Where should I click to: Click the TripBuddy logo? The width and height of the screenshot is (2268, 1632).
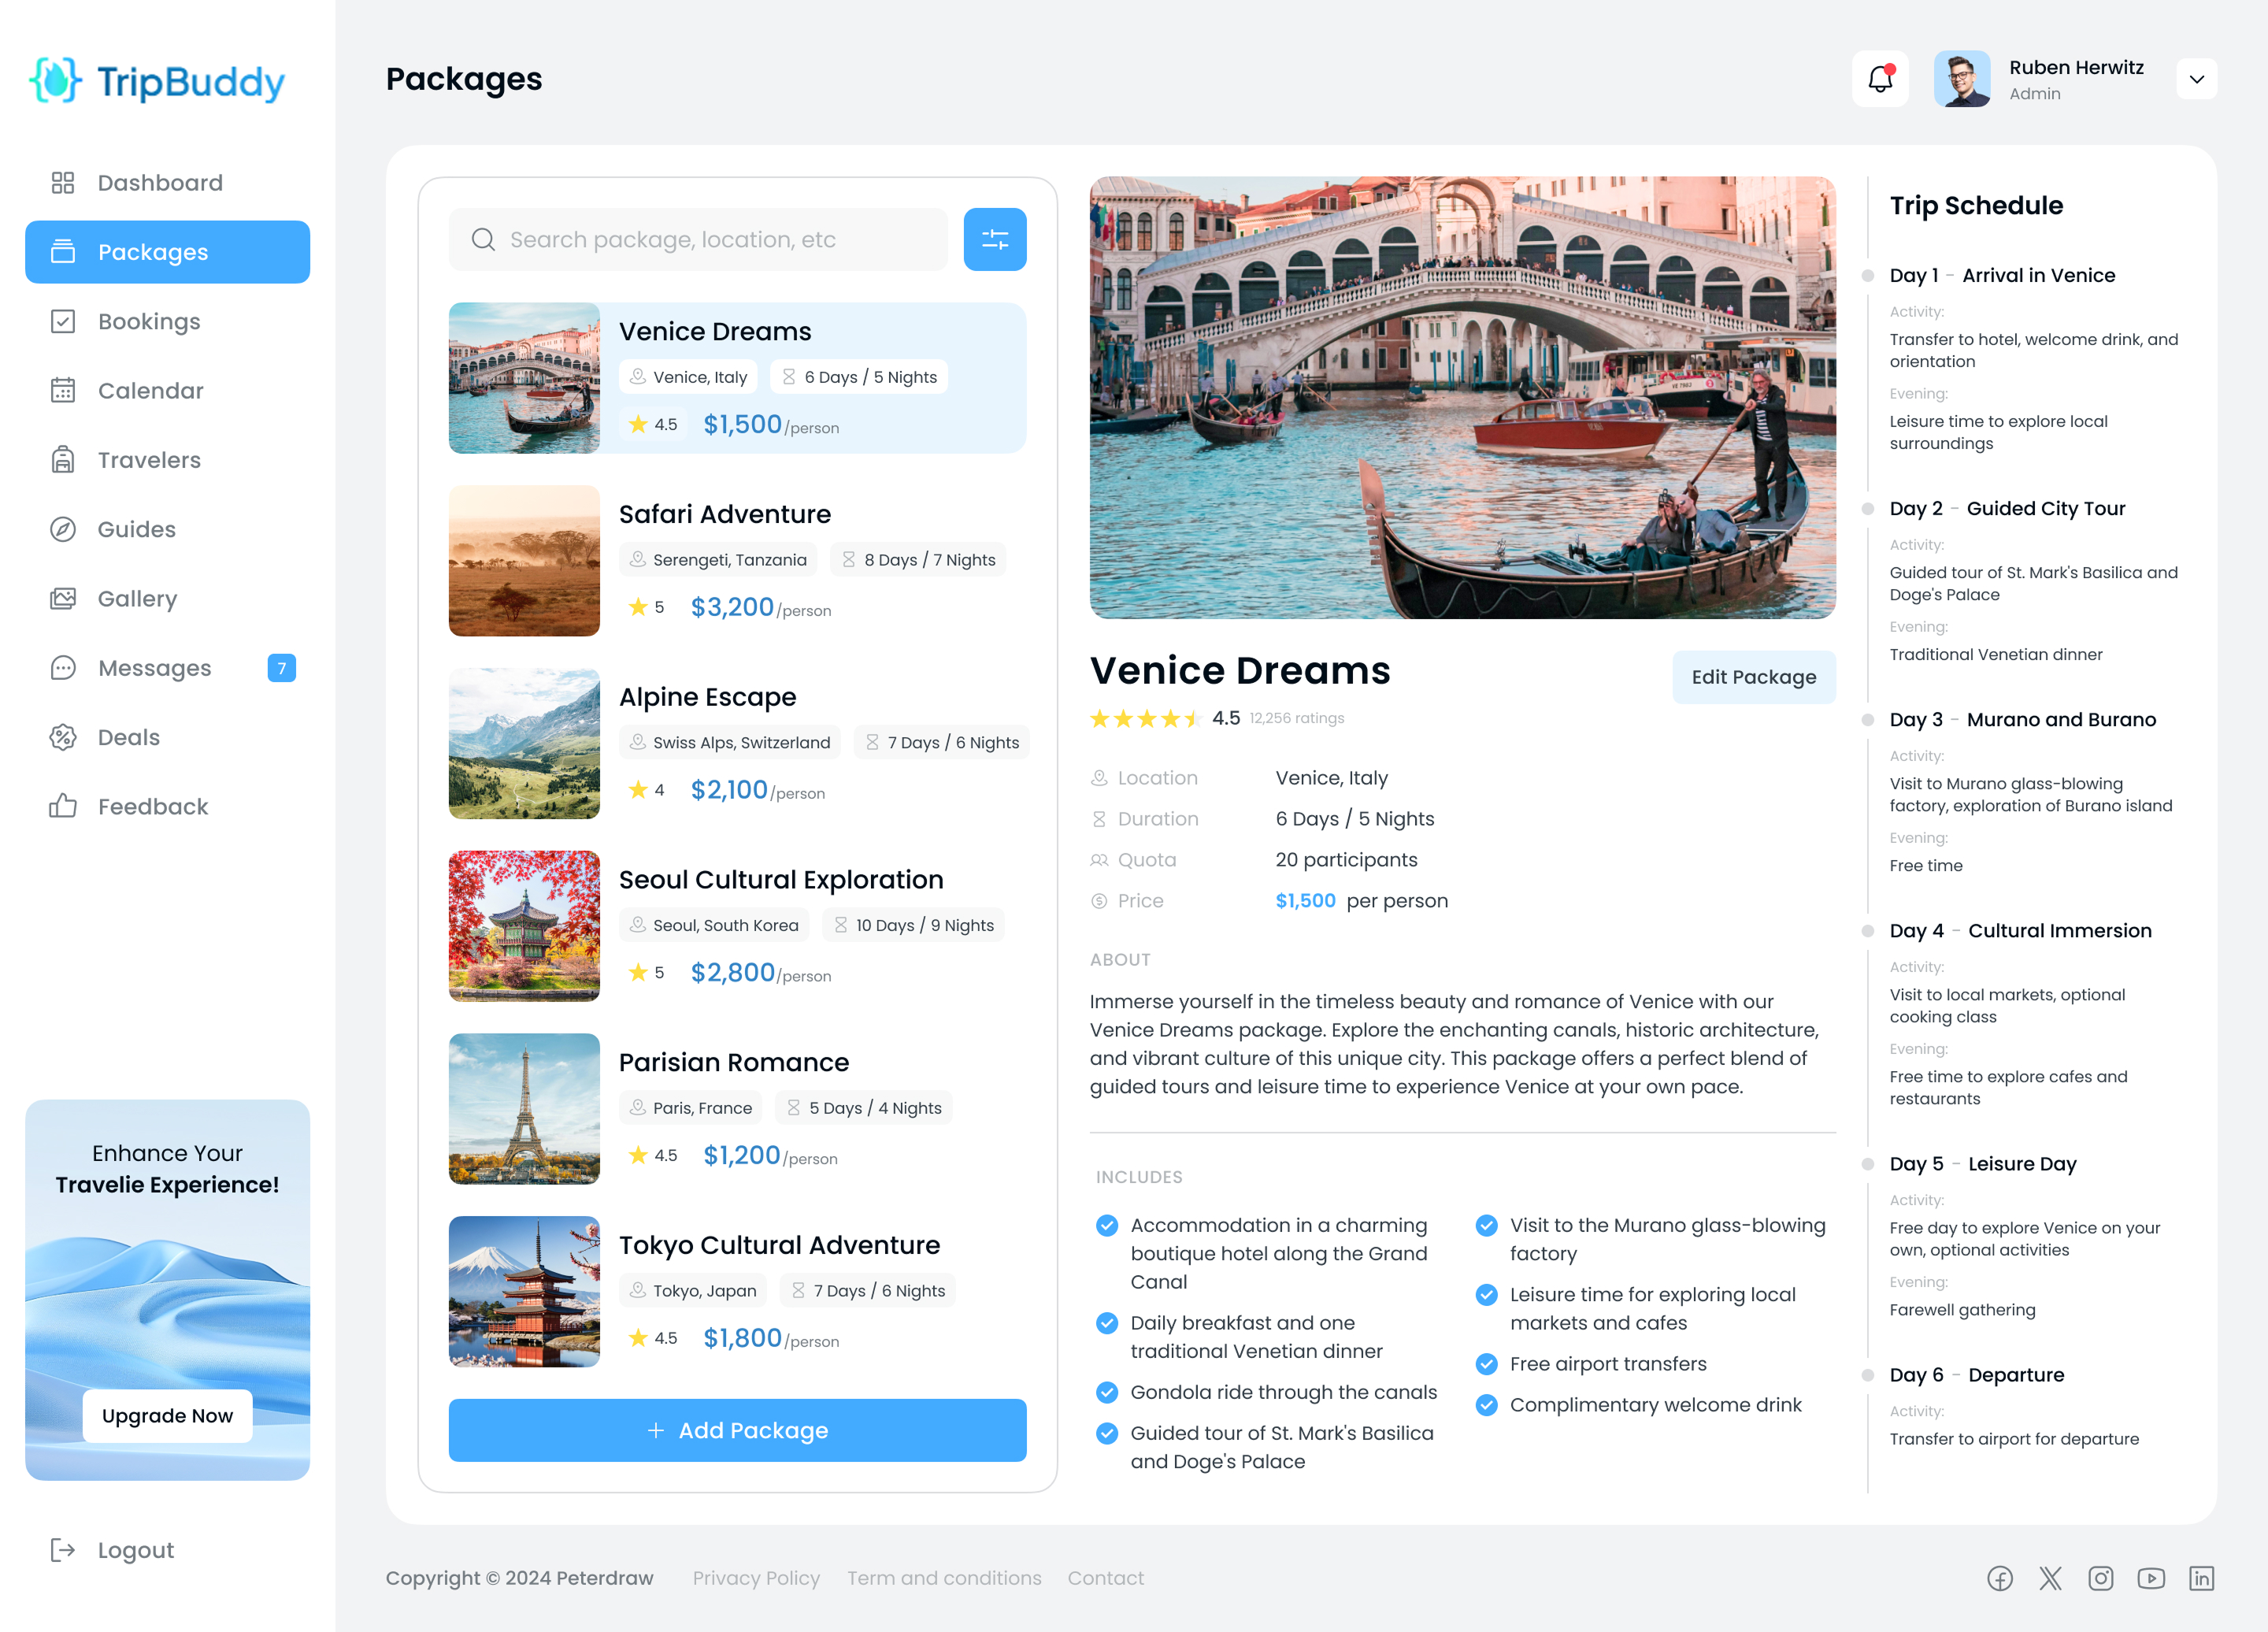[x=157, y=81]
